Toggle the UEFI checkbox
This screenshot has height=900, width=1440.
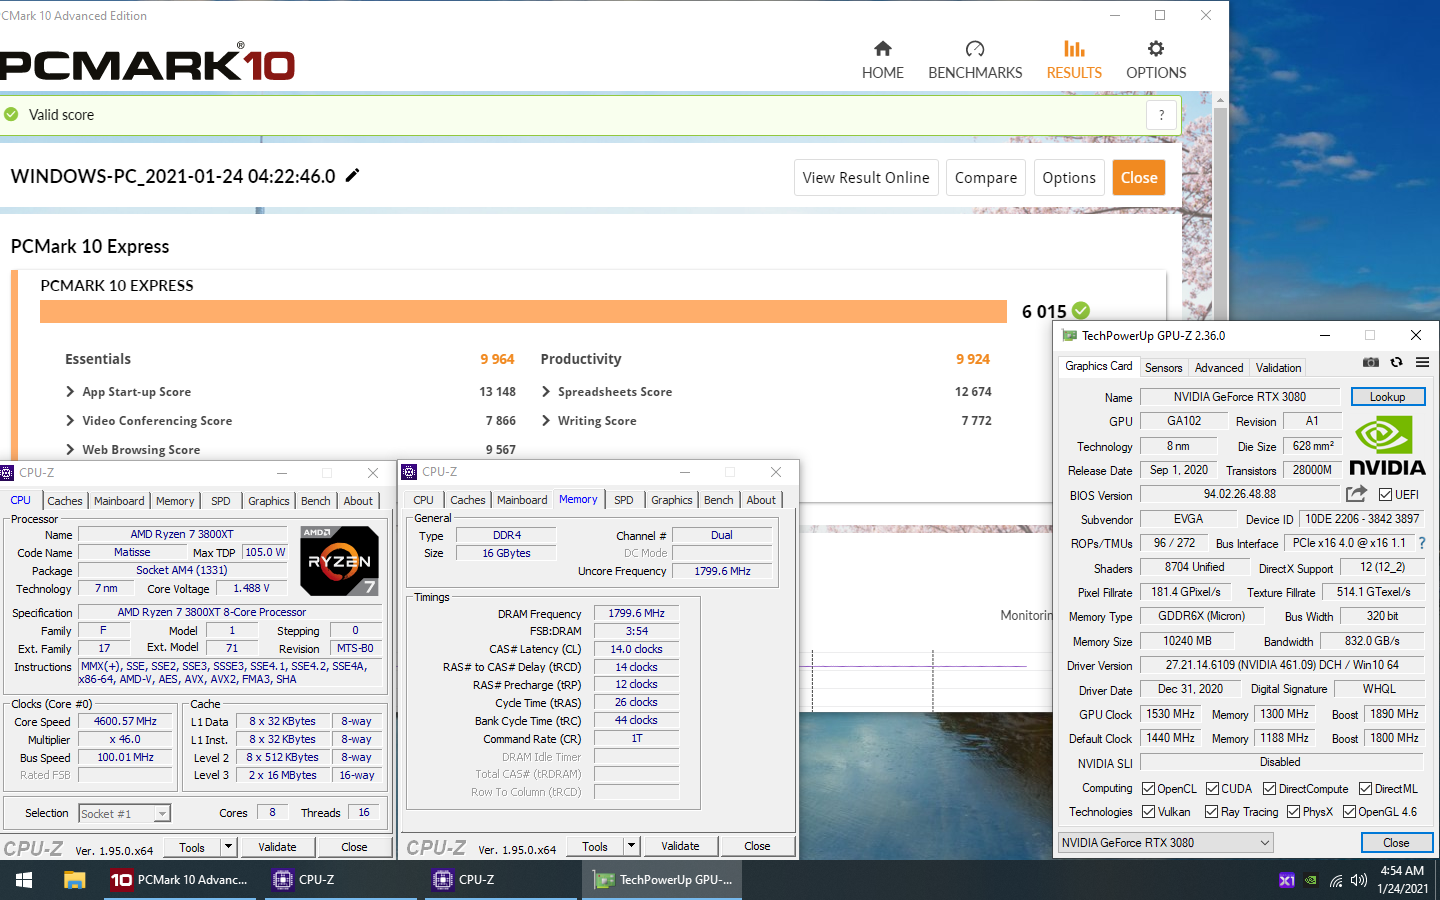click(x=1385, y=495)
